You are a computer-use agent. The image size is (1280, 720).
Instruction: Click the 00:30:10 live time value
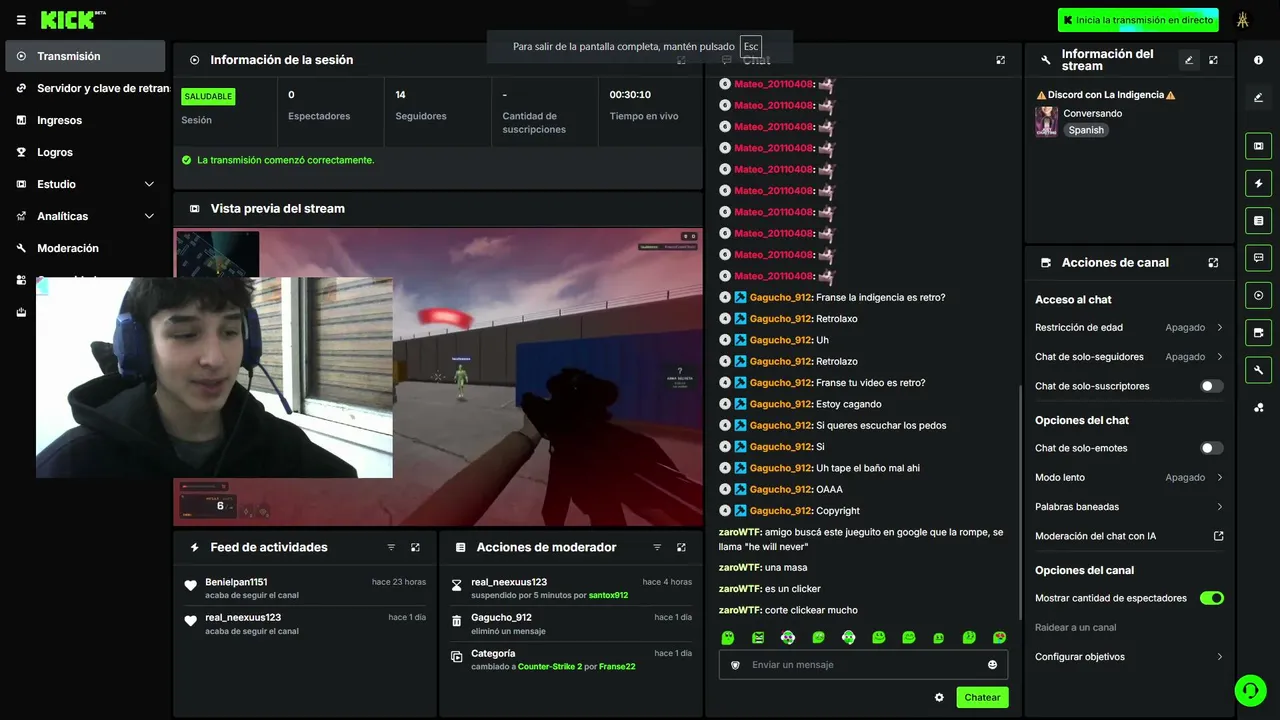click(630, 95)
